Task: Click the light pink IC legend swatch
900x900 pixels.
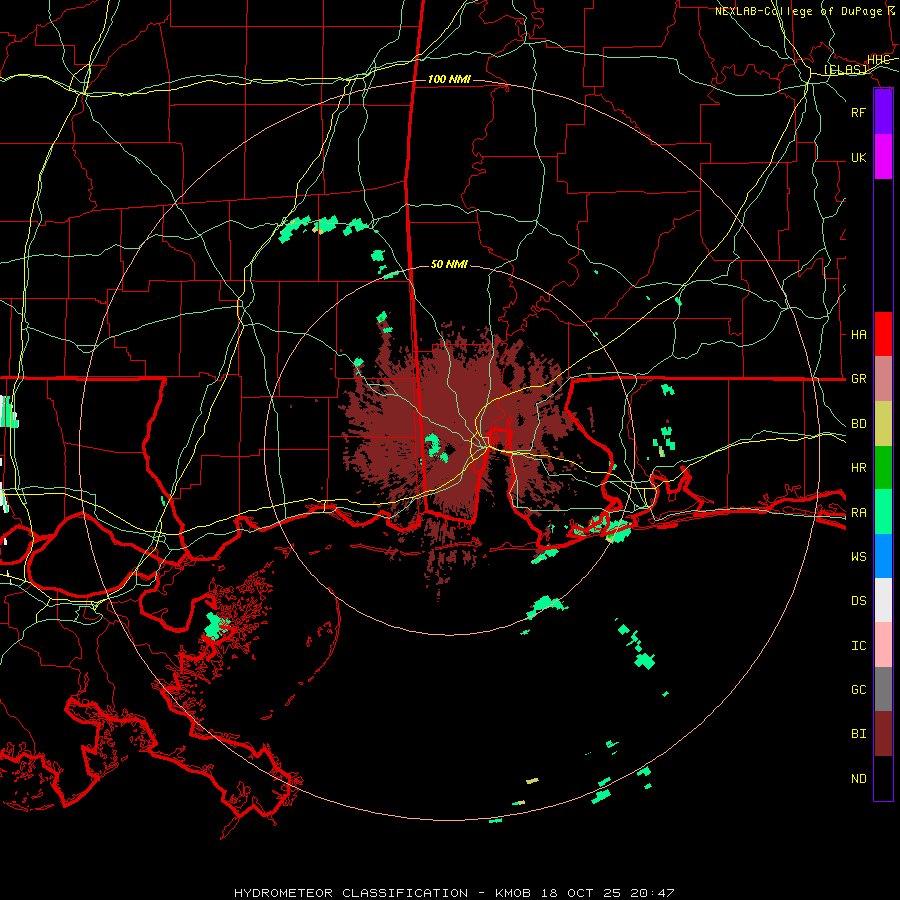Action: click(883, 645)
